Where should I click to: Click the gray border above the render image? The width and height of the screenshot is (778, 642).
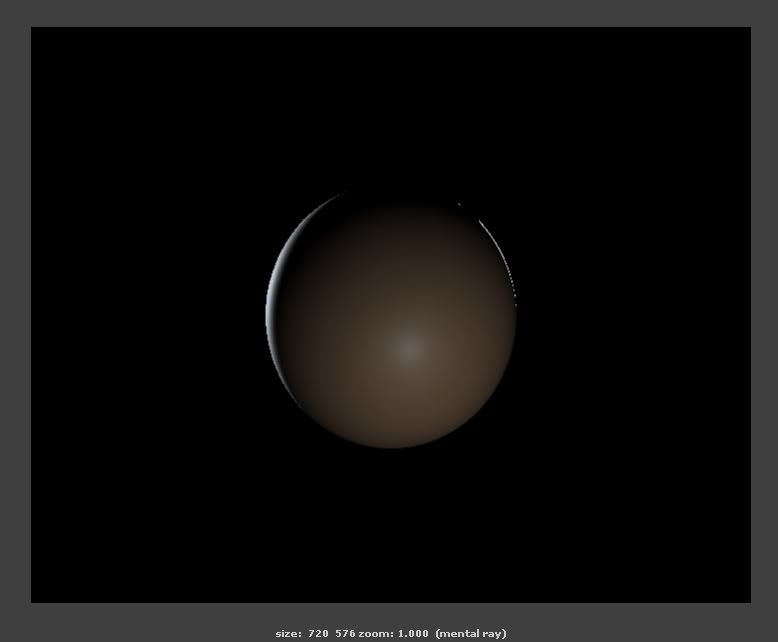click(x=389, y=13)
